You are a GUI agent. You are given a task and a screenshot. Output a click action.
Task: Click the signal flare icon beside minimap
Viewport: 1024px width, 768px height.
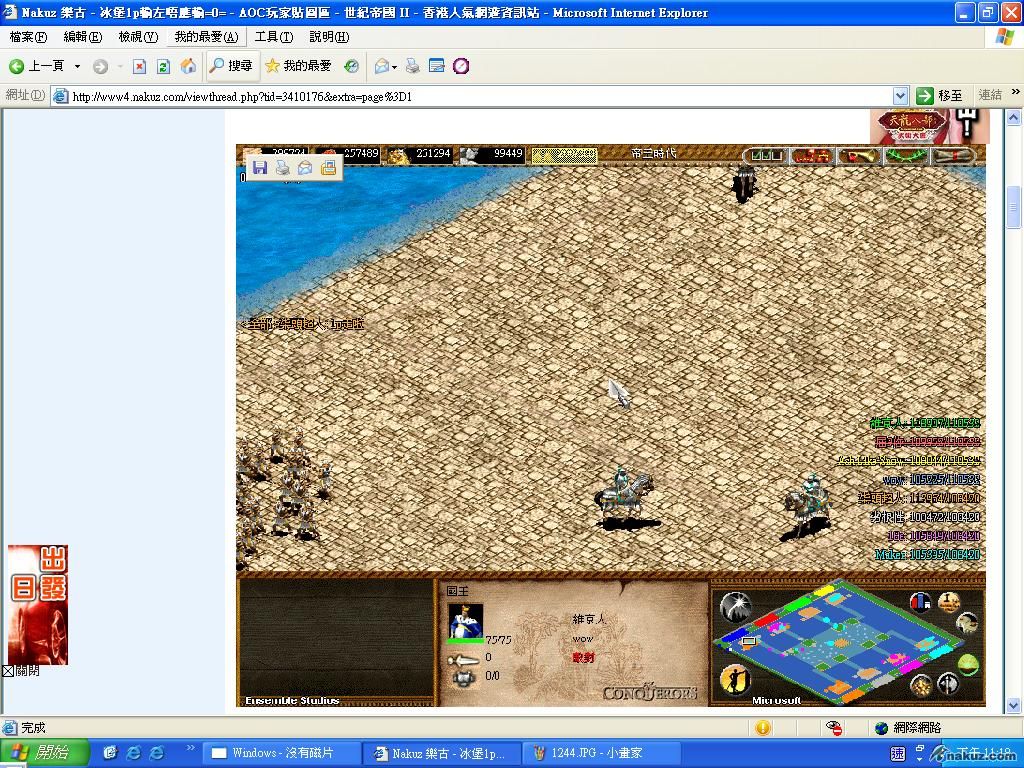[735, 606]
